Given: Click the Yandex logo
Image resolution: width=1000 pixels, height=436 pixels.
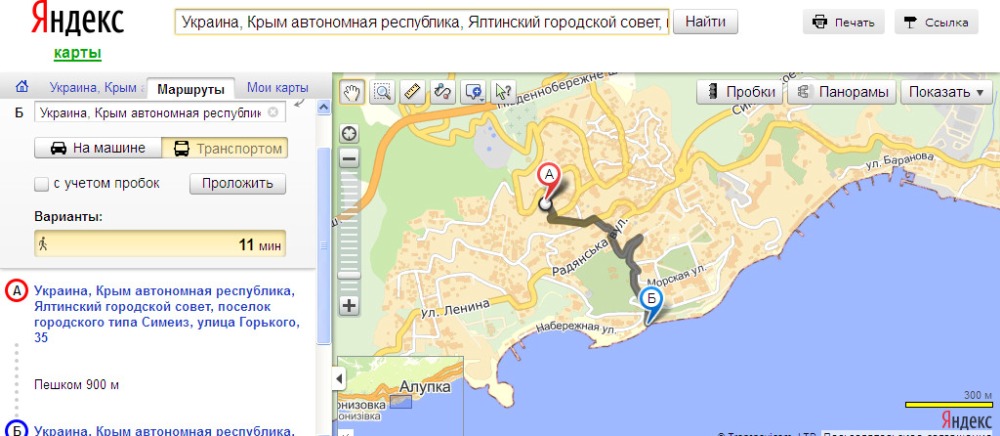Looking at the screenshot, I should pyautogui.click(x=77, y=20).
